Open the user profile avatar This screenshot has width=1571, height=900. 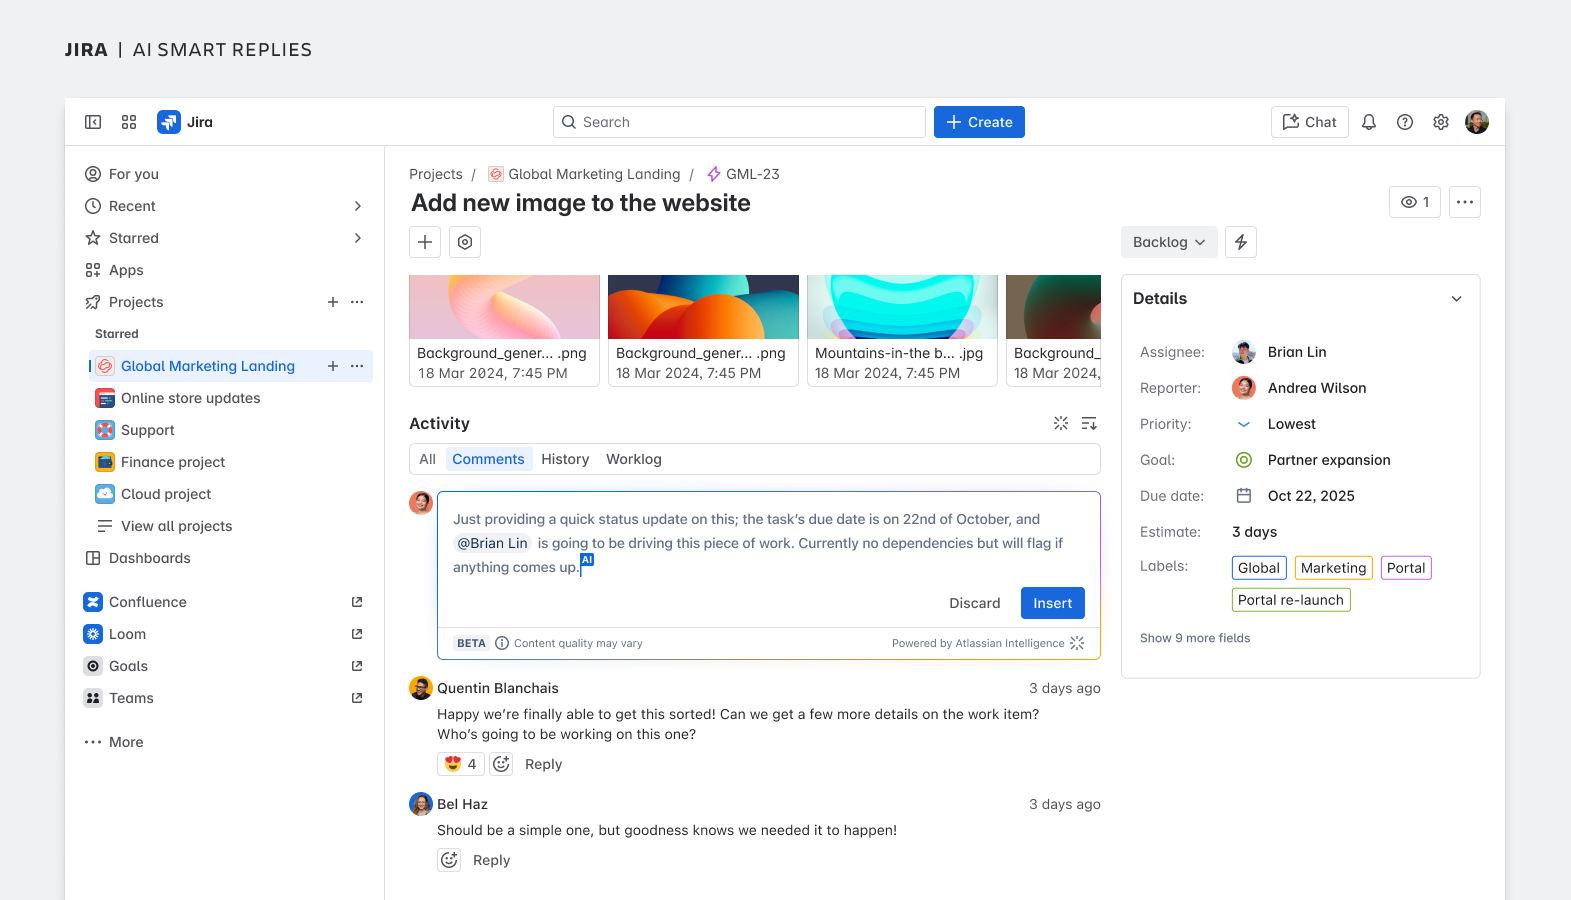coord(1477,122)
